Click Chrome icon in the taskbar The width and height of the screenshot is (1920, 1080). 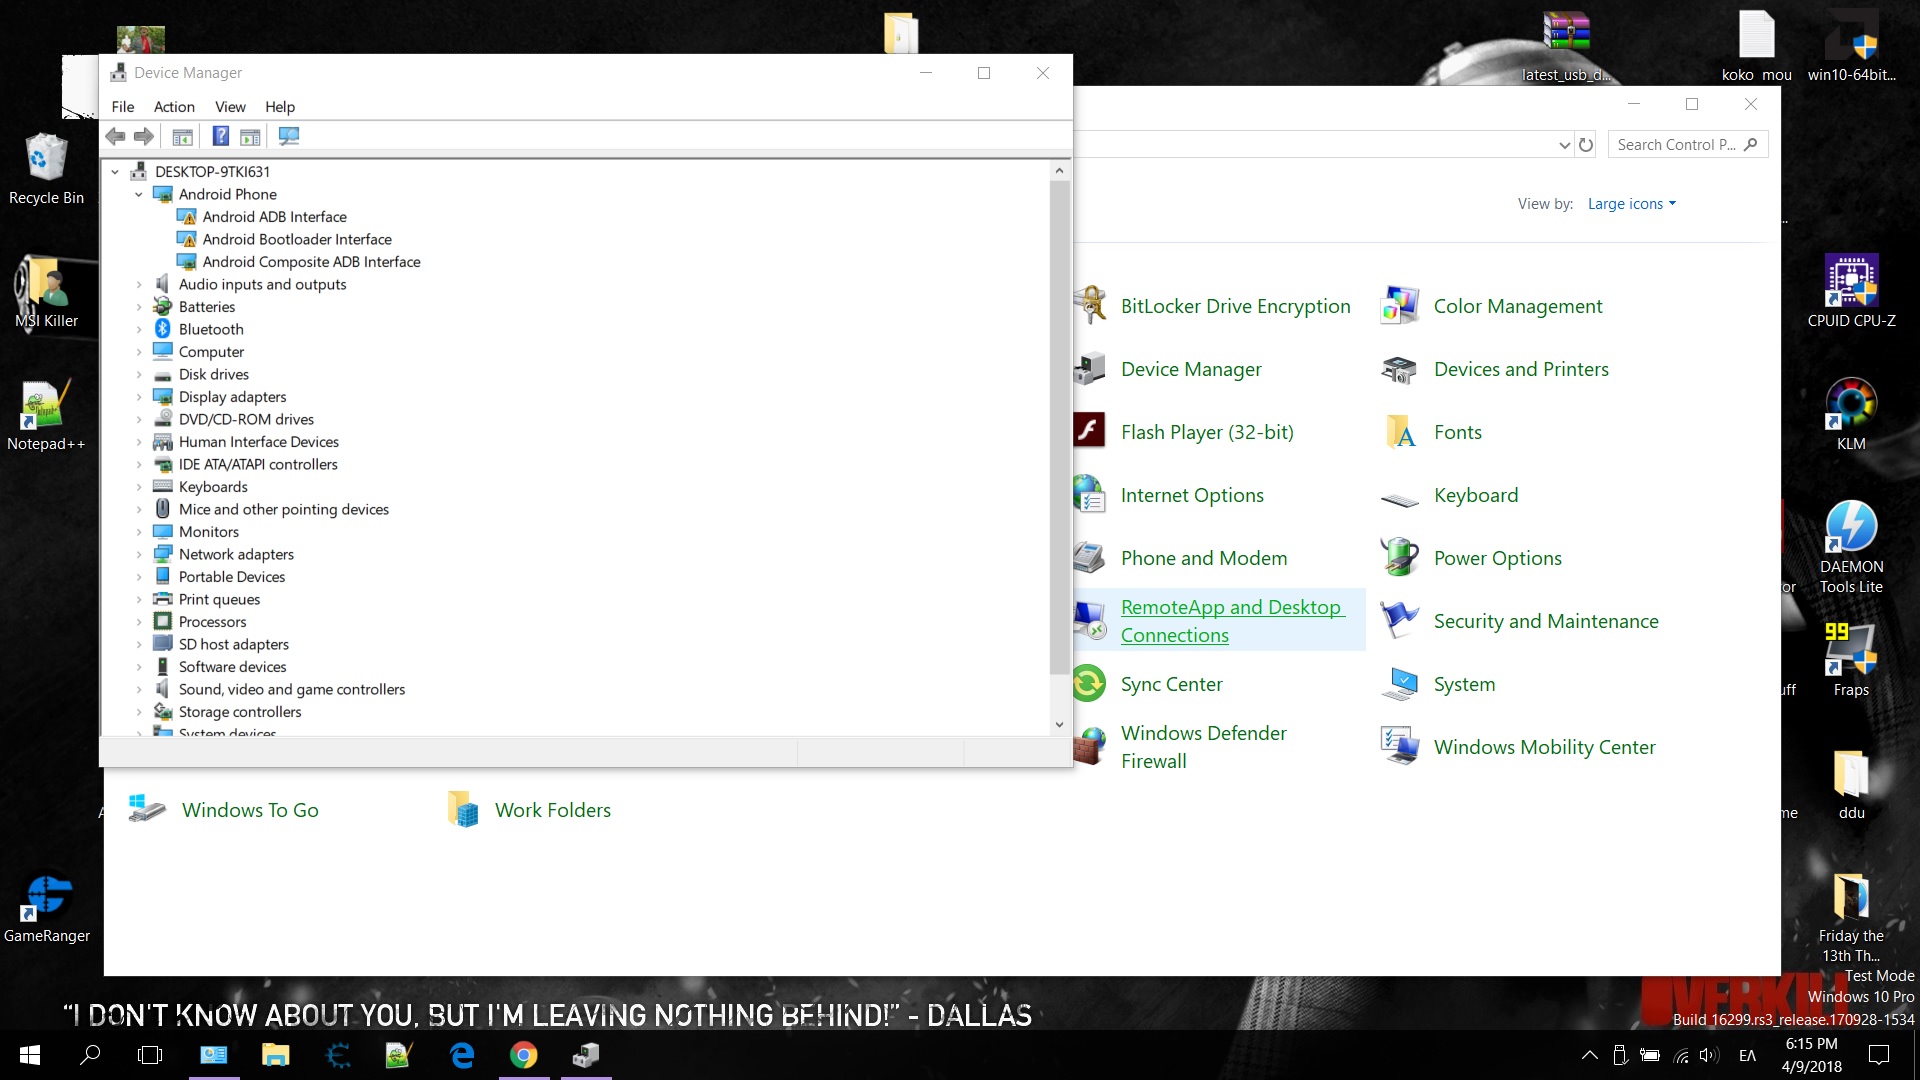(x=523, y=1055)
